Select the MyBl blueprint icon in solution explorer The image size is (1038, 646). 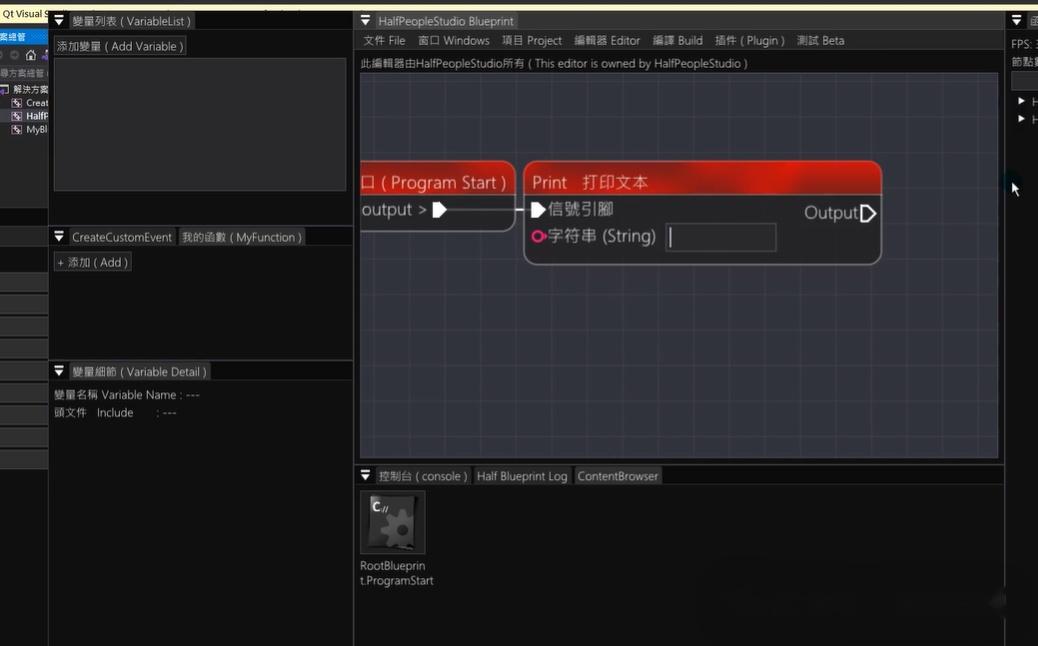[16, 128]
